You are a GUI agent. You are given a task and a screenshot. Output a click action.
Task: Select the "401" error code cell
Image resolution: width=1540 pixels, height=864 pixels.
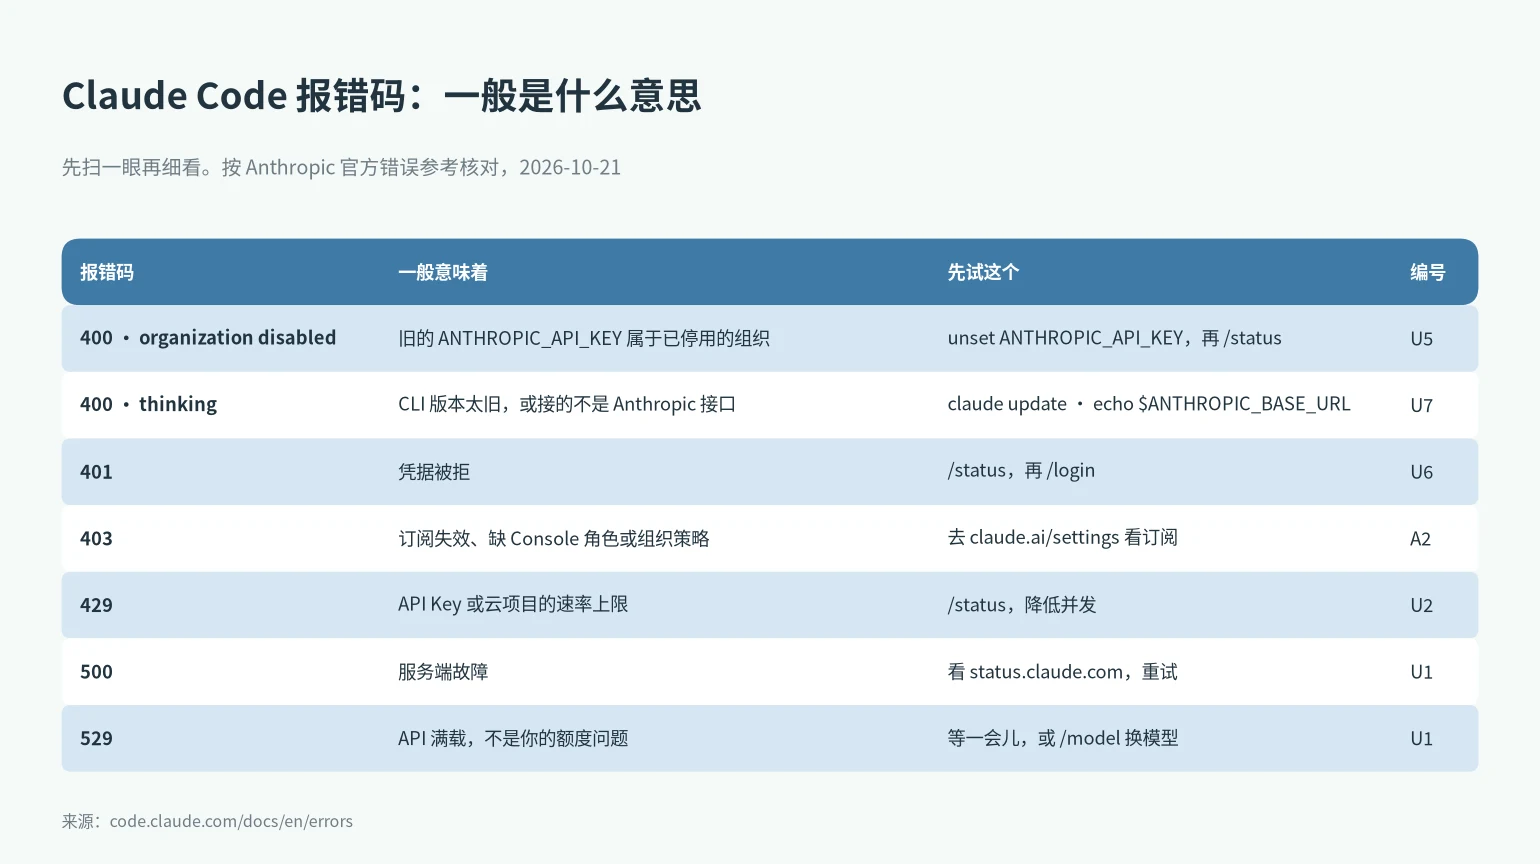[96, 472]
